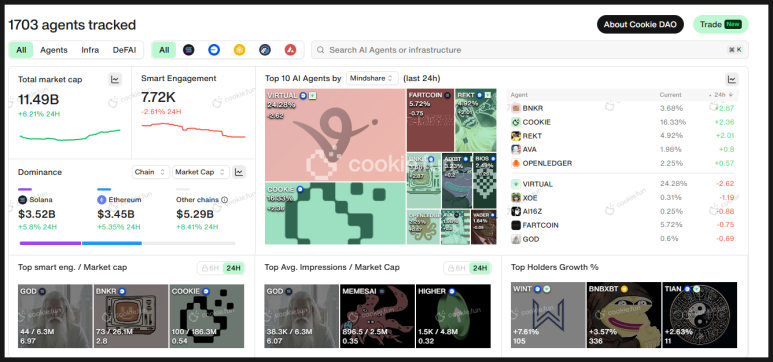Open the WINT card in Top Holders Growth

[x=548, y=315]
